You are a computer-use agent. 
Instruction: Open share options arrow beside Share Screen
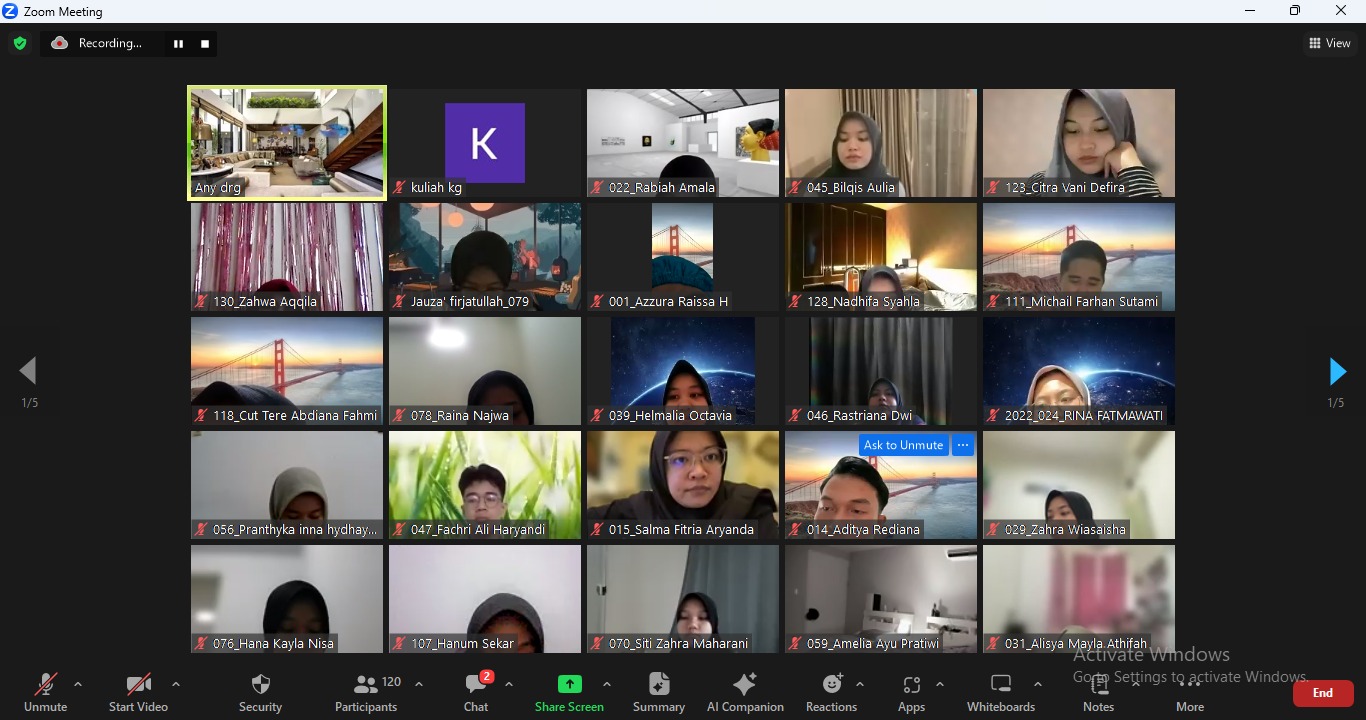(607, 685)
